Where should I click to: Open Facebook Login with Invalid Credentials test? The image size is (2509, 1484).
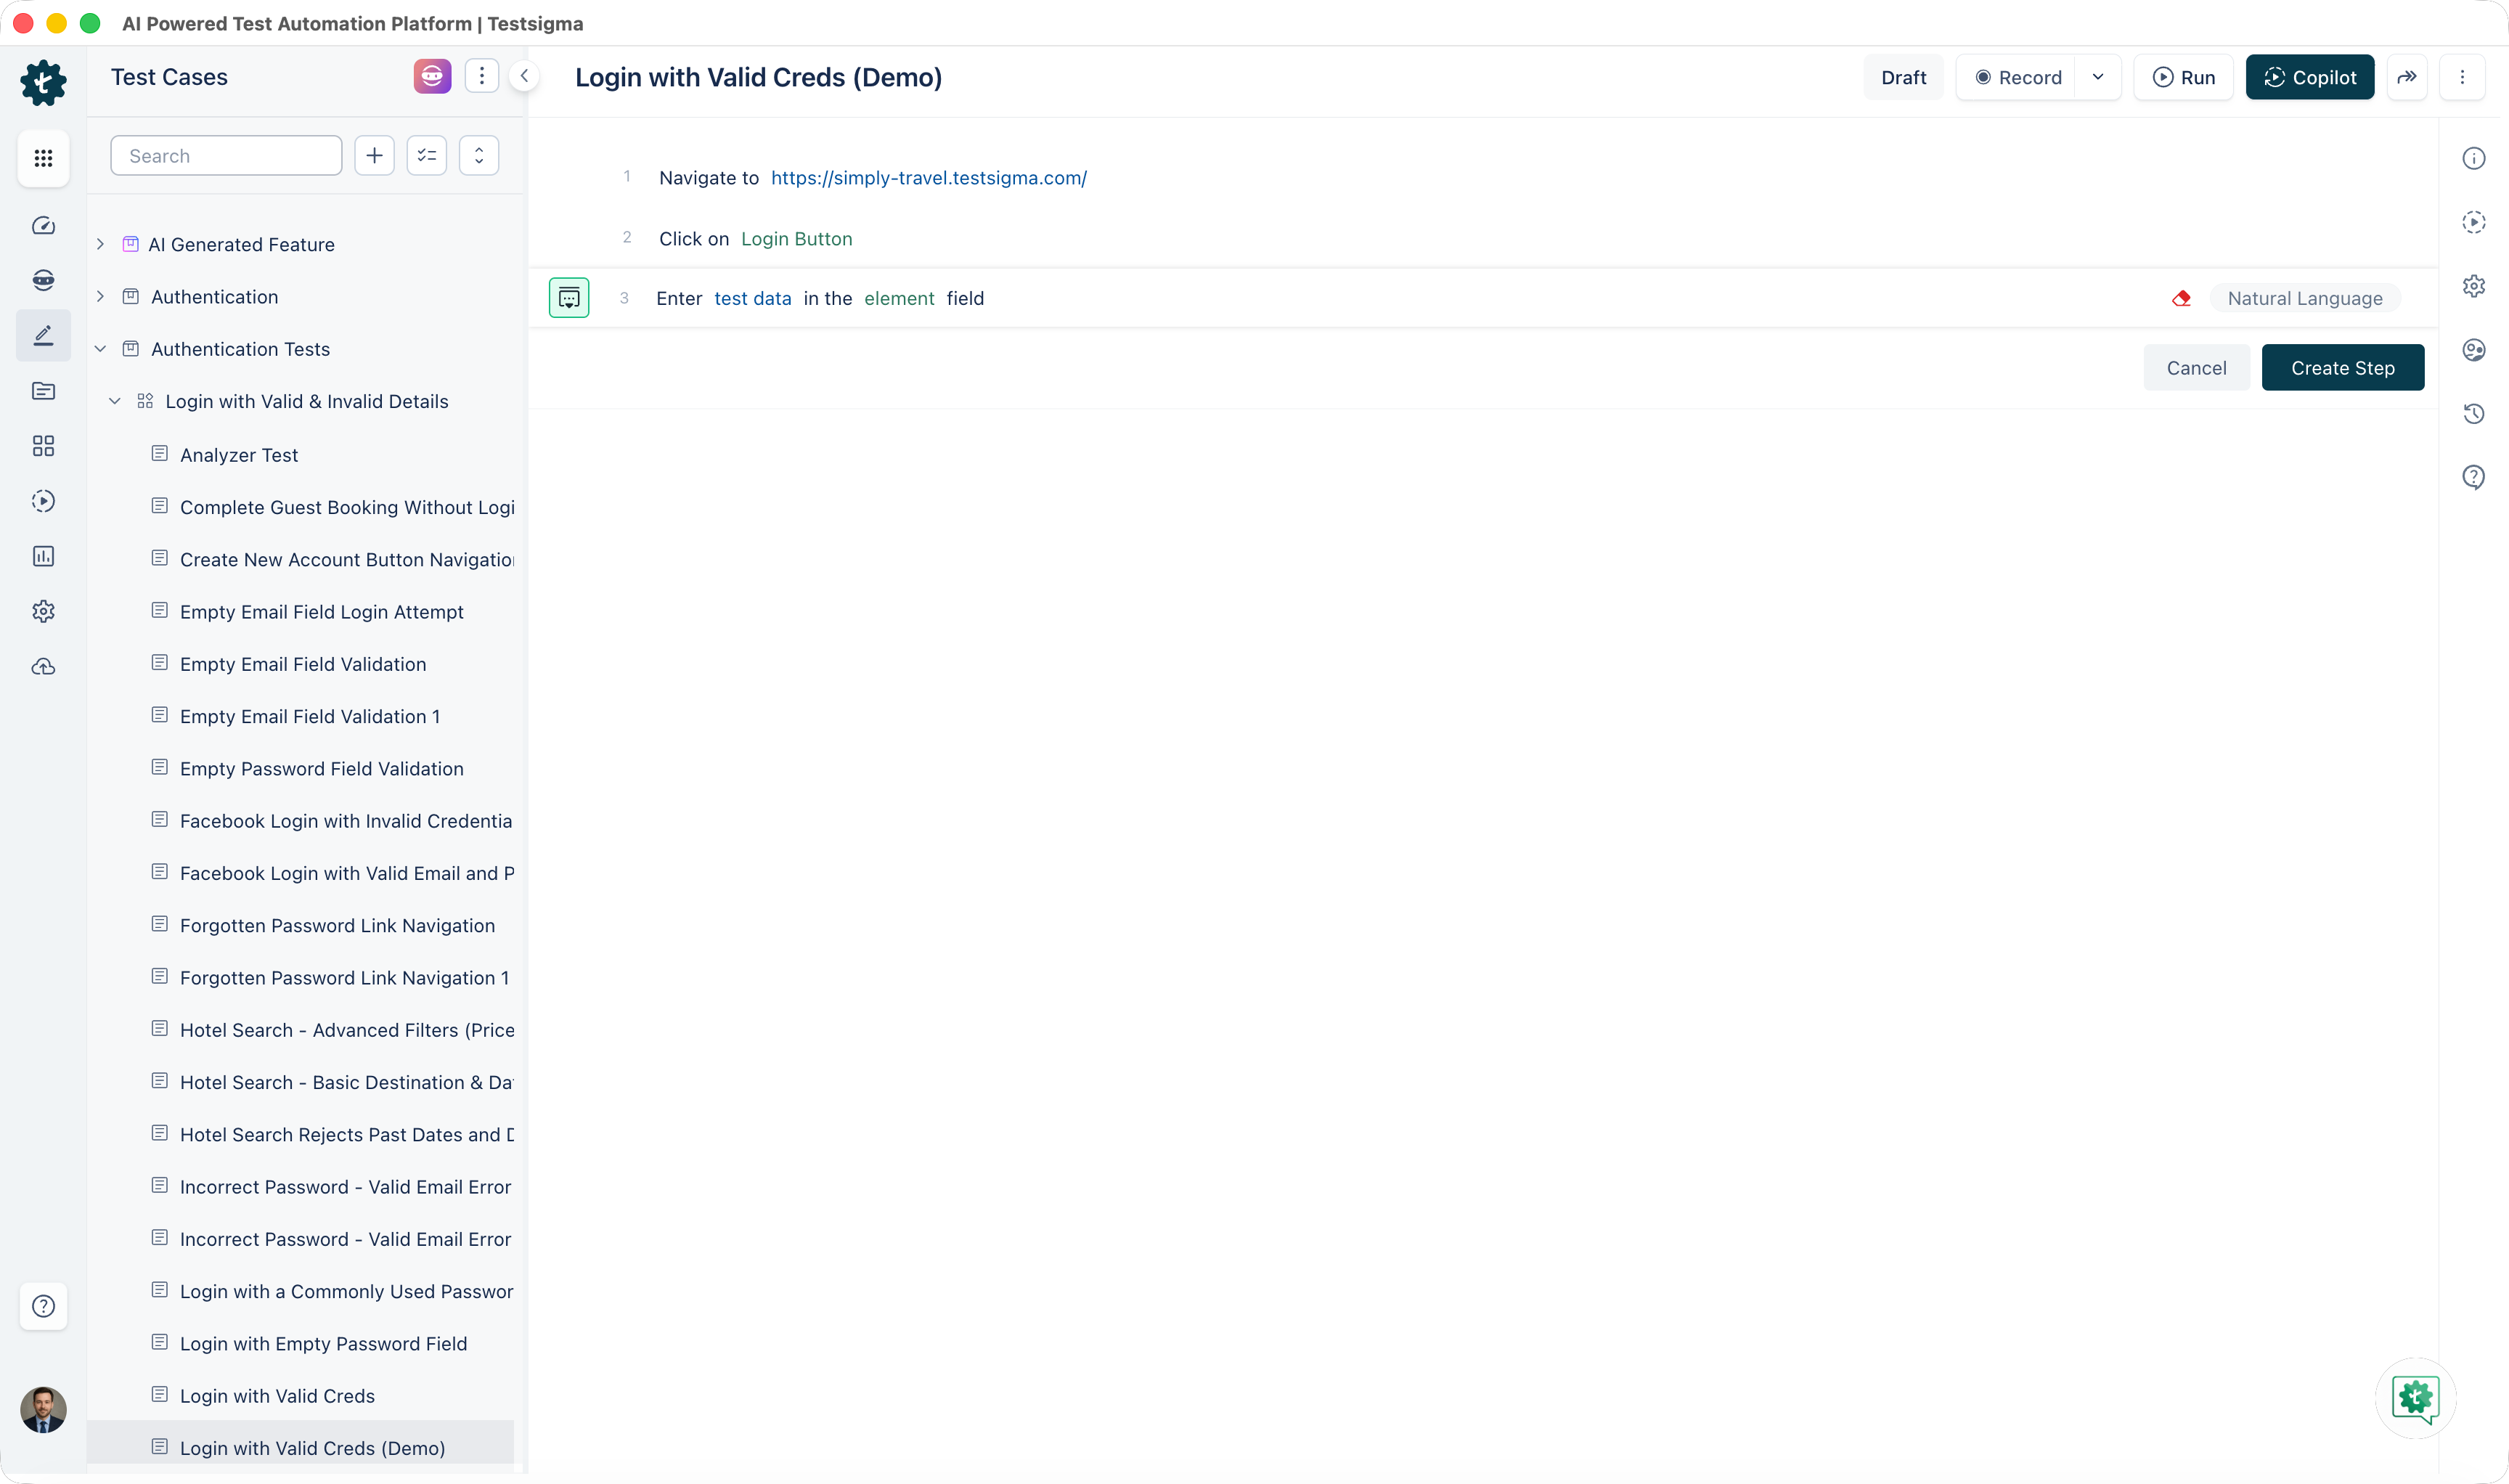[346, 821]
